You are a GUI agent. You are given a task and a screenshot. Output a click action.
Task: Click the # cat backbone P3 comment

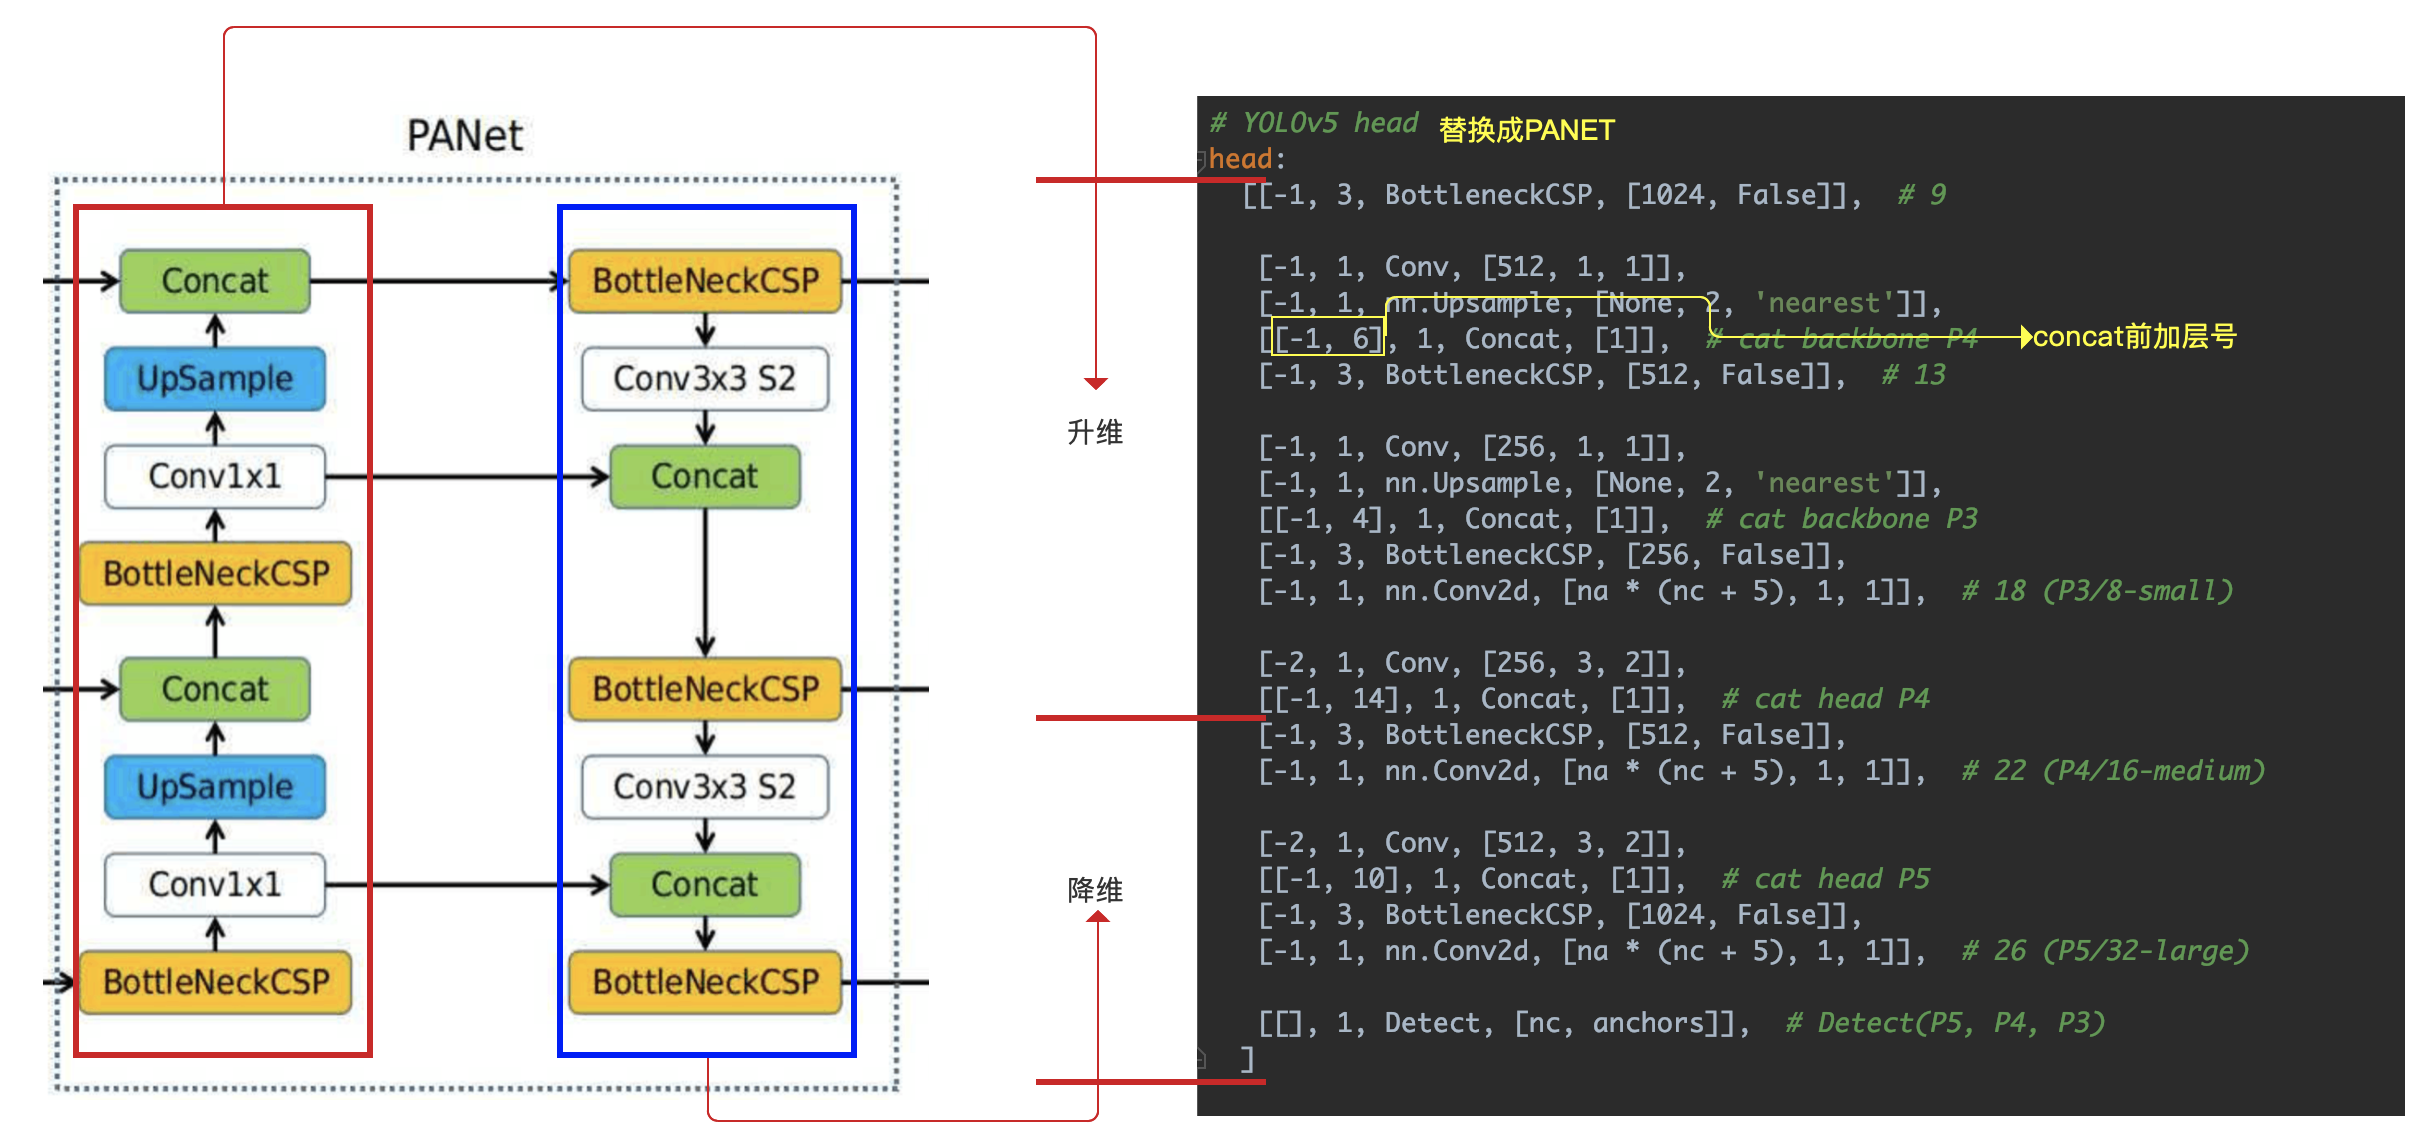click(x=1841, y=519)
